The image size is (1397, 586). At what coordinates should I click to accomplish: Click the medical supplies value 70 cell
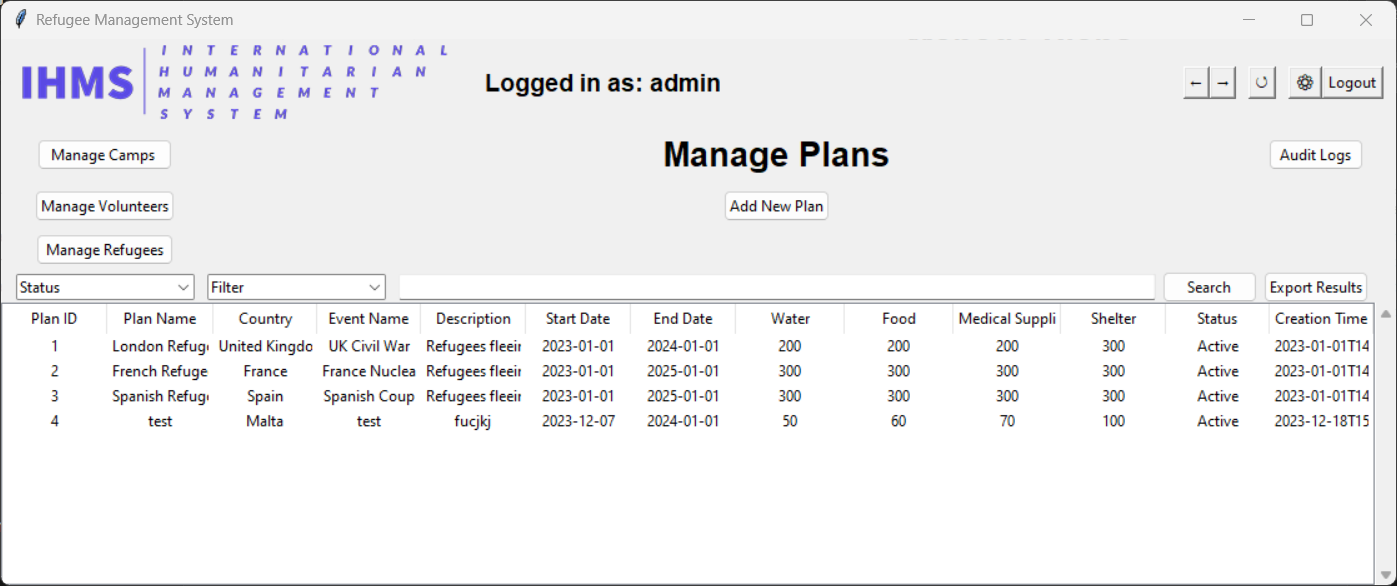[1007, 421]
